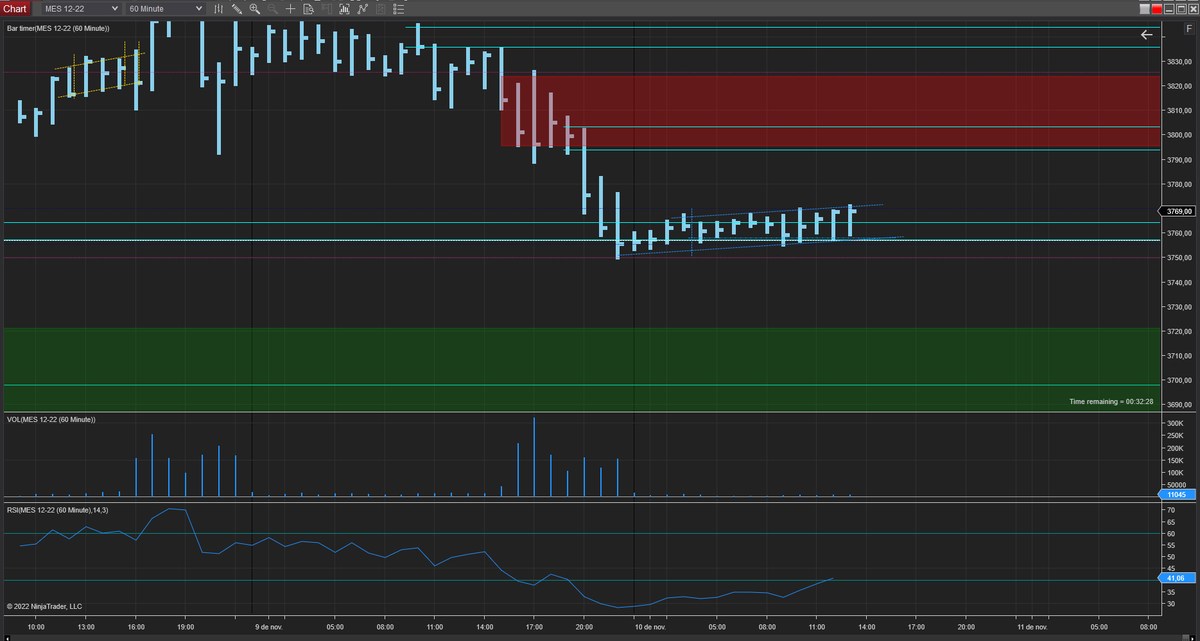1200x641 pixels.
Task: Click the red link color square
Action: 1159,8
